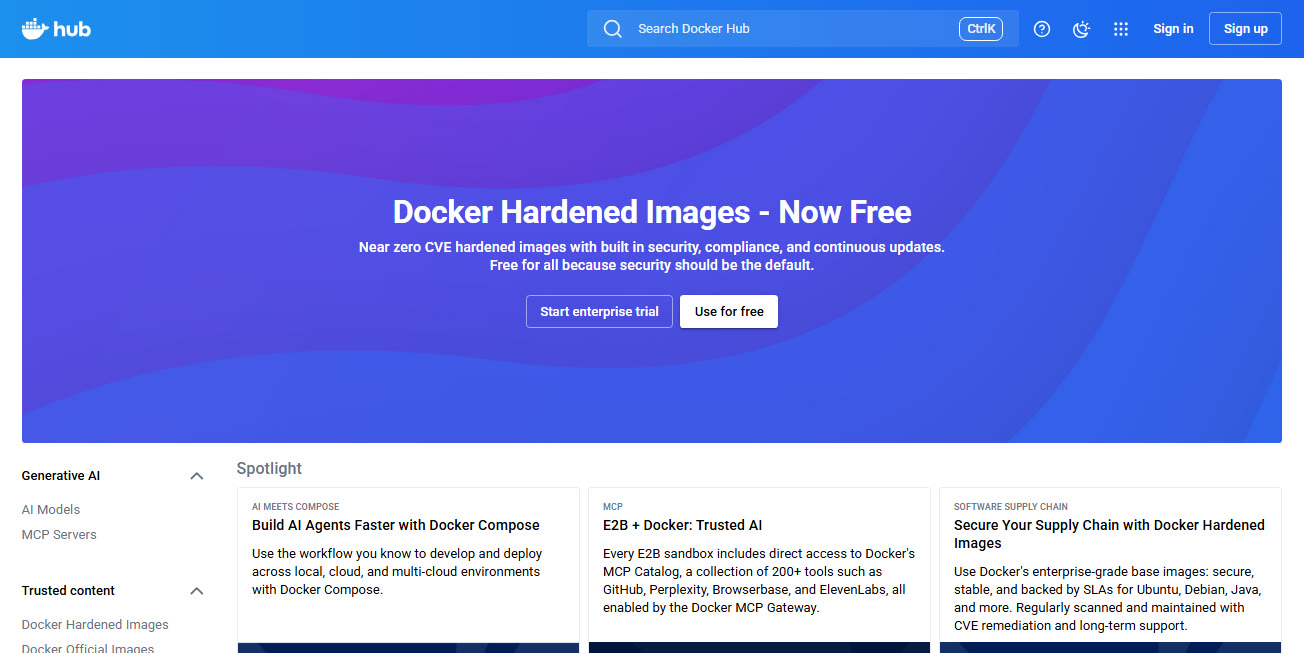Screen dimensions: 1304x653
Task: Open MCP Servers in the sidebar
Action: click(59, 535)
